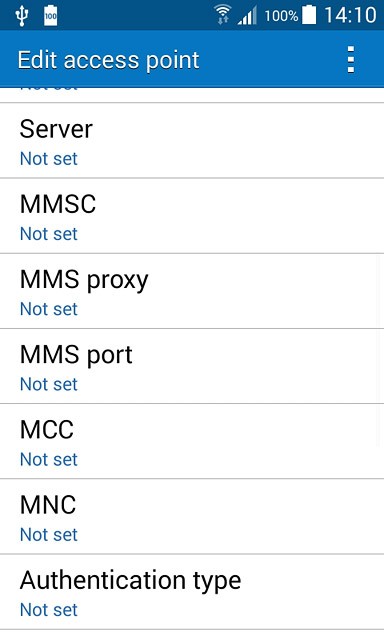Open Authentication type selection dropdown
The height and width of the screenshot is (640, 384).
(x=192, y=592)
